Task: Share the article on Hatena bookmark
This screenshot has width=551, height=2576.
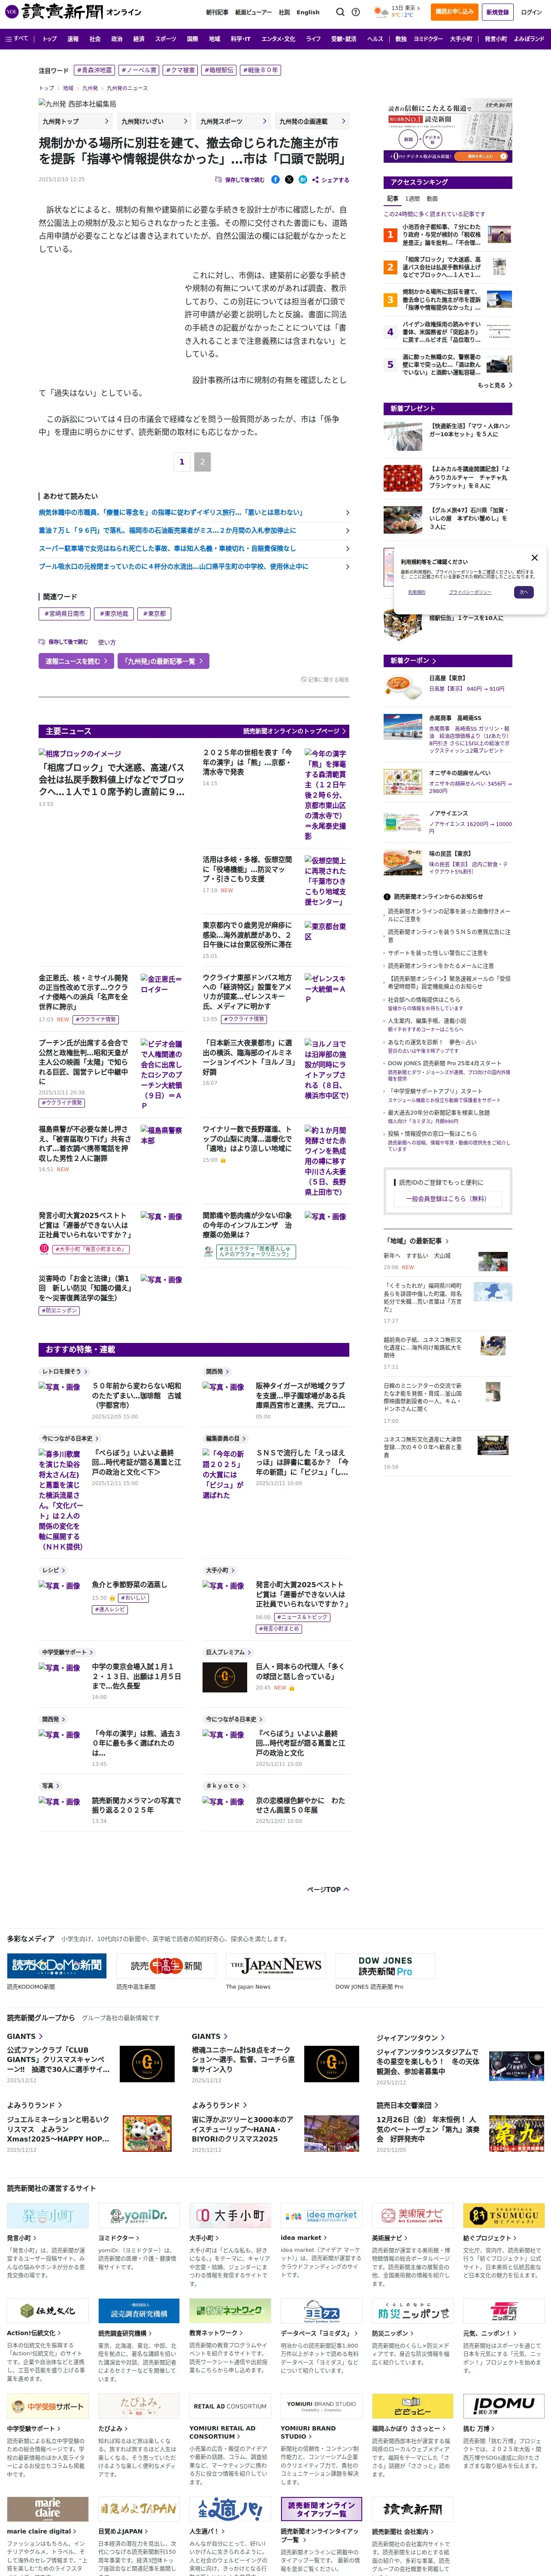Action: (x=303, y=180)
